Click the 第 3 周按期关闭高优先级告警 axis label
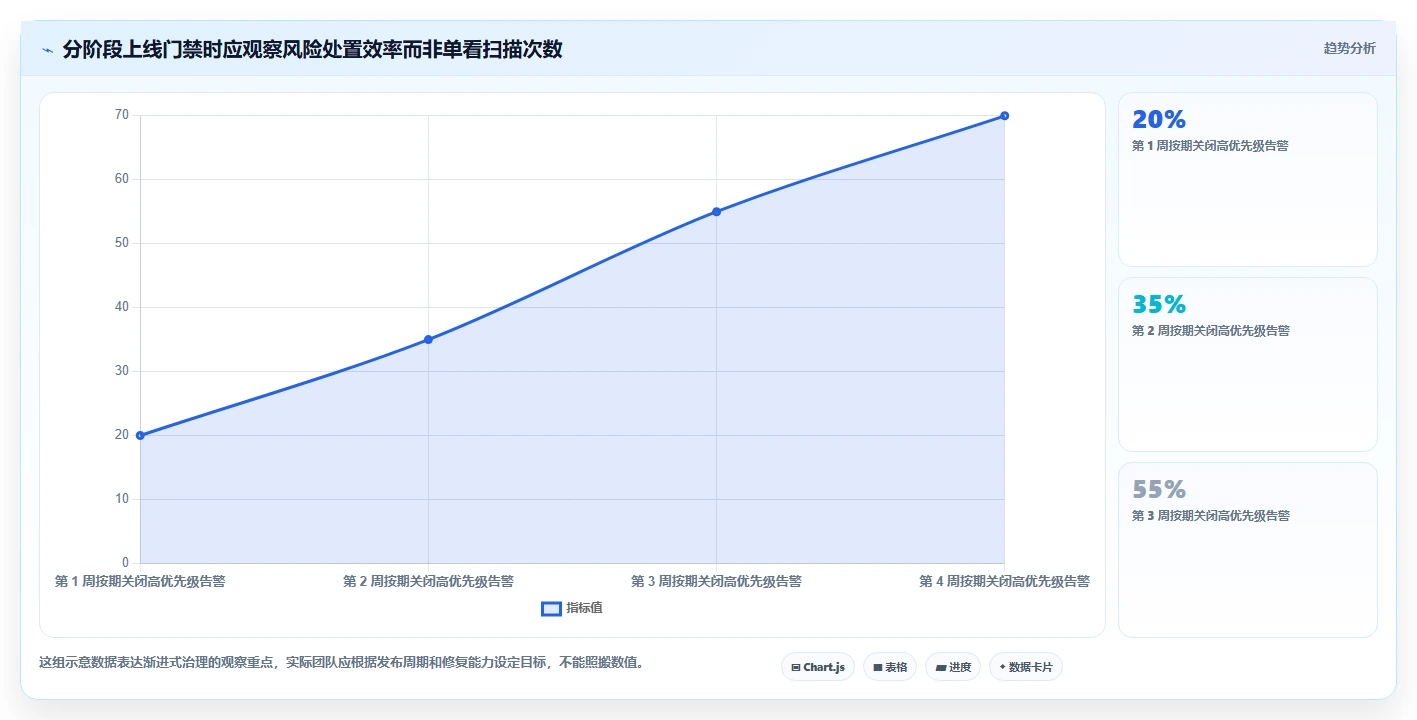1417x720 pixels. coord(716,581)
